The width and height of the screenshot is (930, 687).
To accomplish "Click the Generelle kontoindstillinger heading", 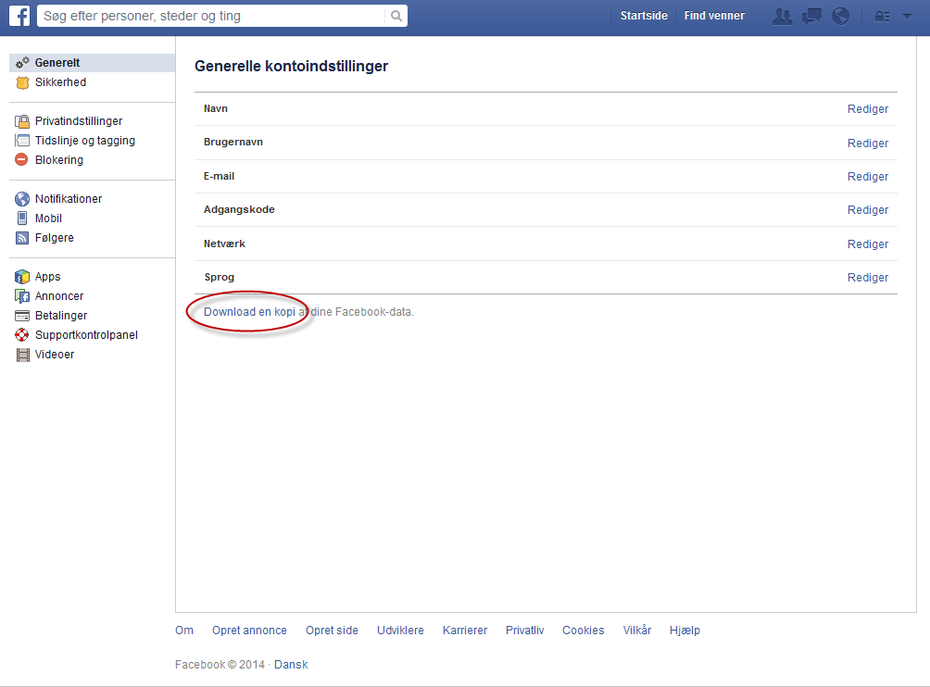I will coord(291,66).
